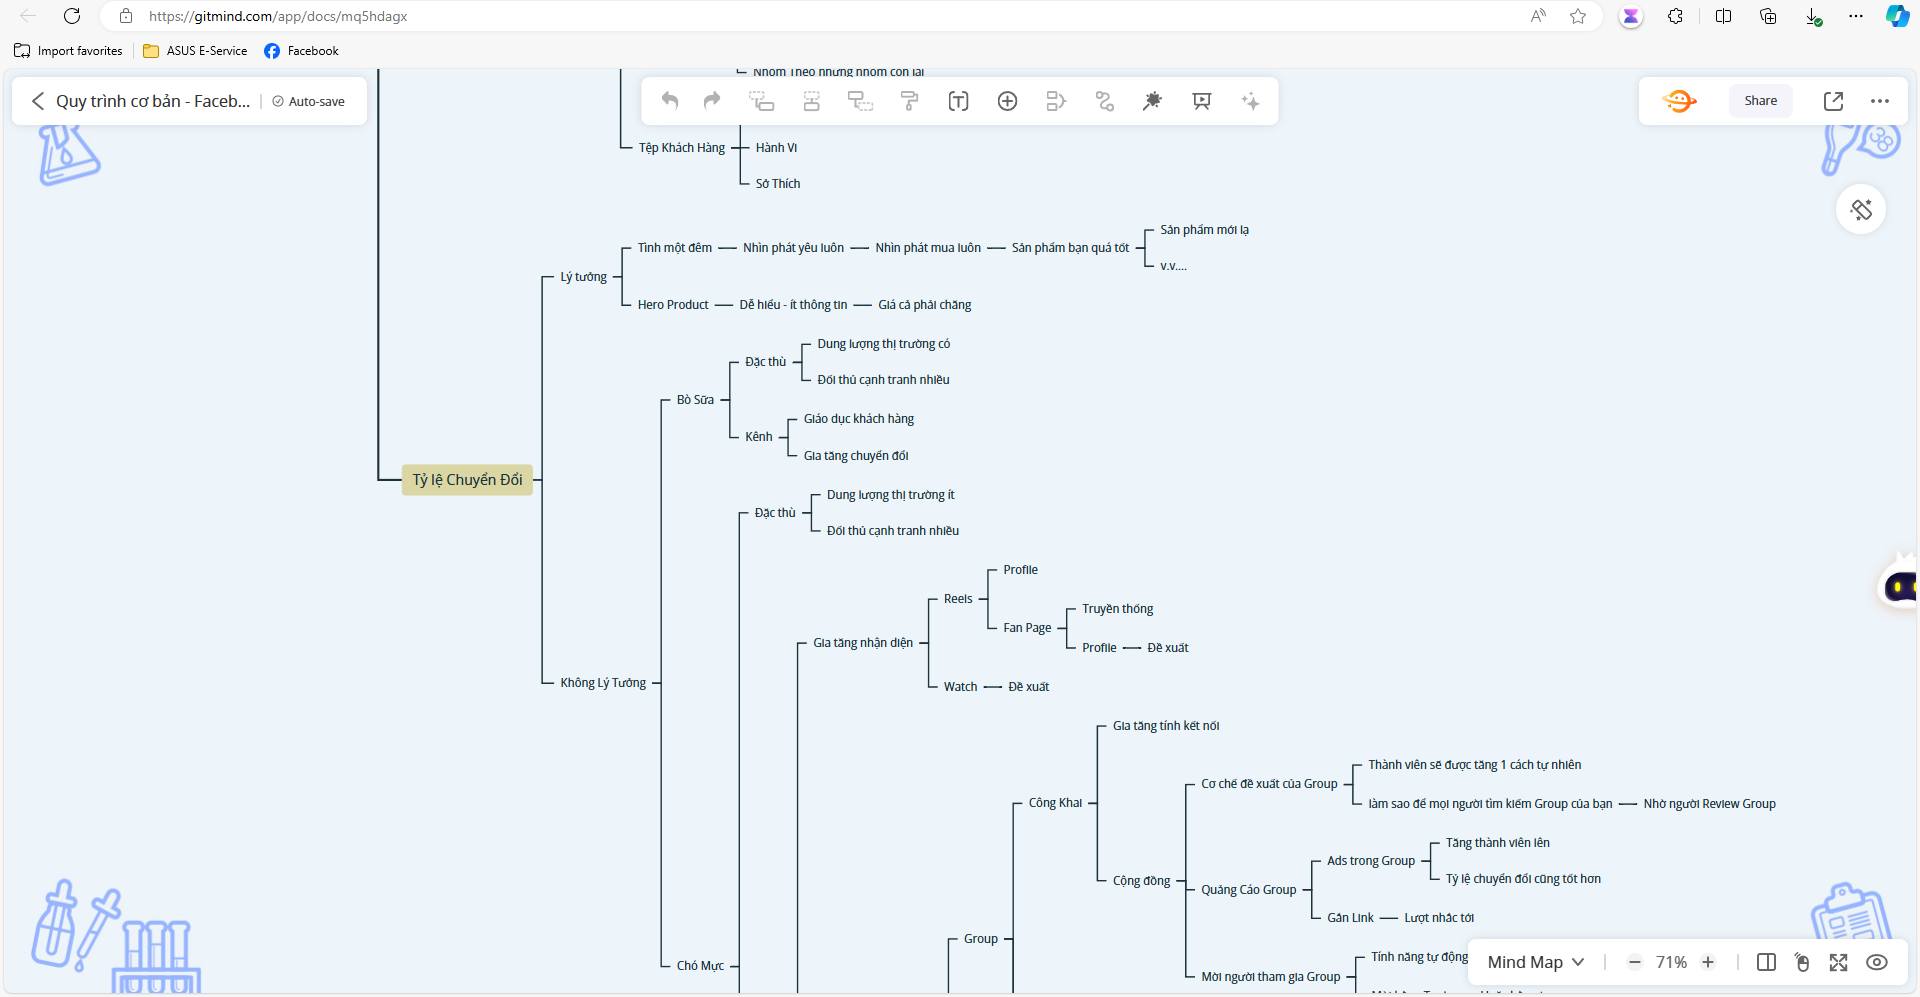Open the text bracket [T] tool
This screenshot has width=1920, height=997.
(x=958, y=101)
